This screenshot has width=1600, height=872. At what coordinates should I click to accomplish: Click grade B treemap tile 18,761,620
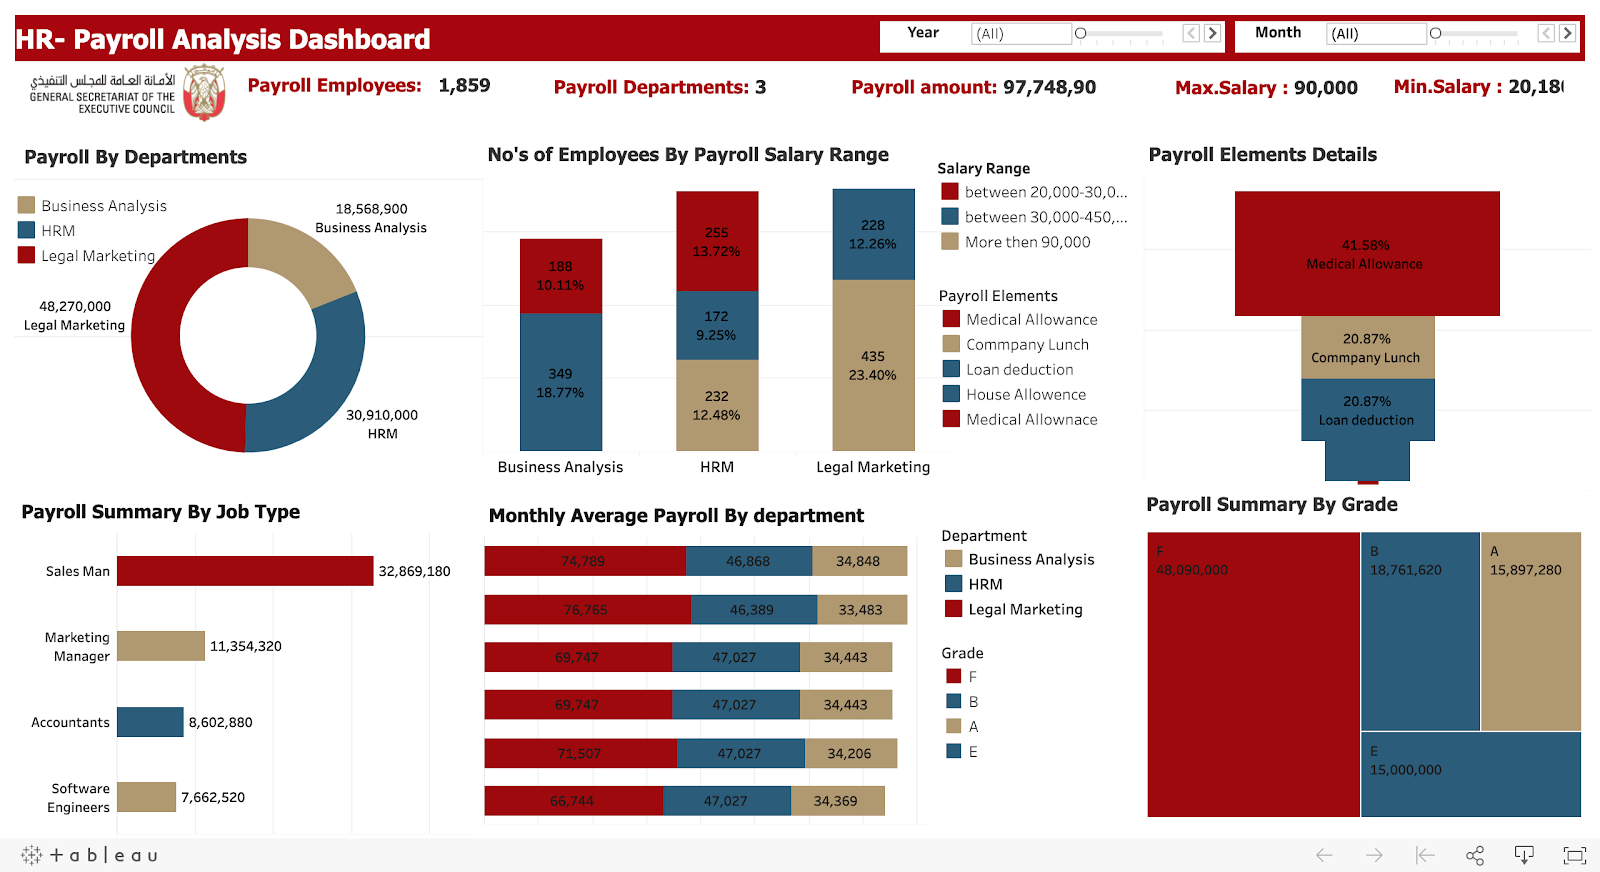pyautogui.click(x=1420, y=631)
